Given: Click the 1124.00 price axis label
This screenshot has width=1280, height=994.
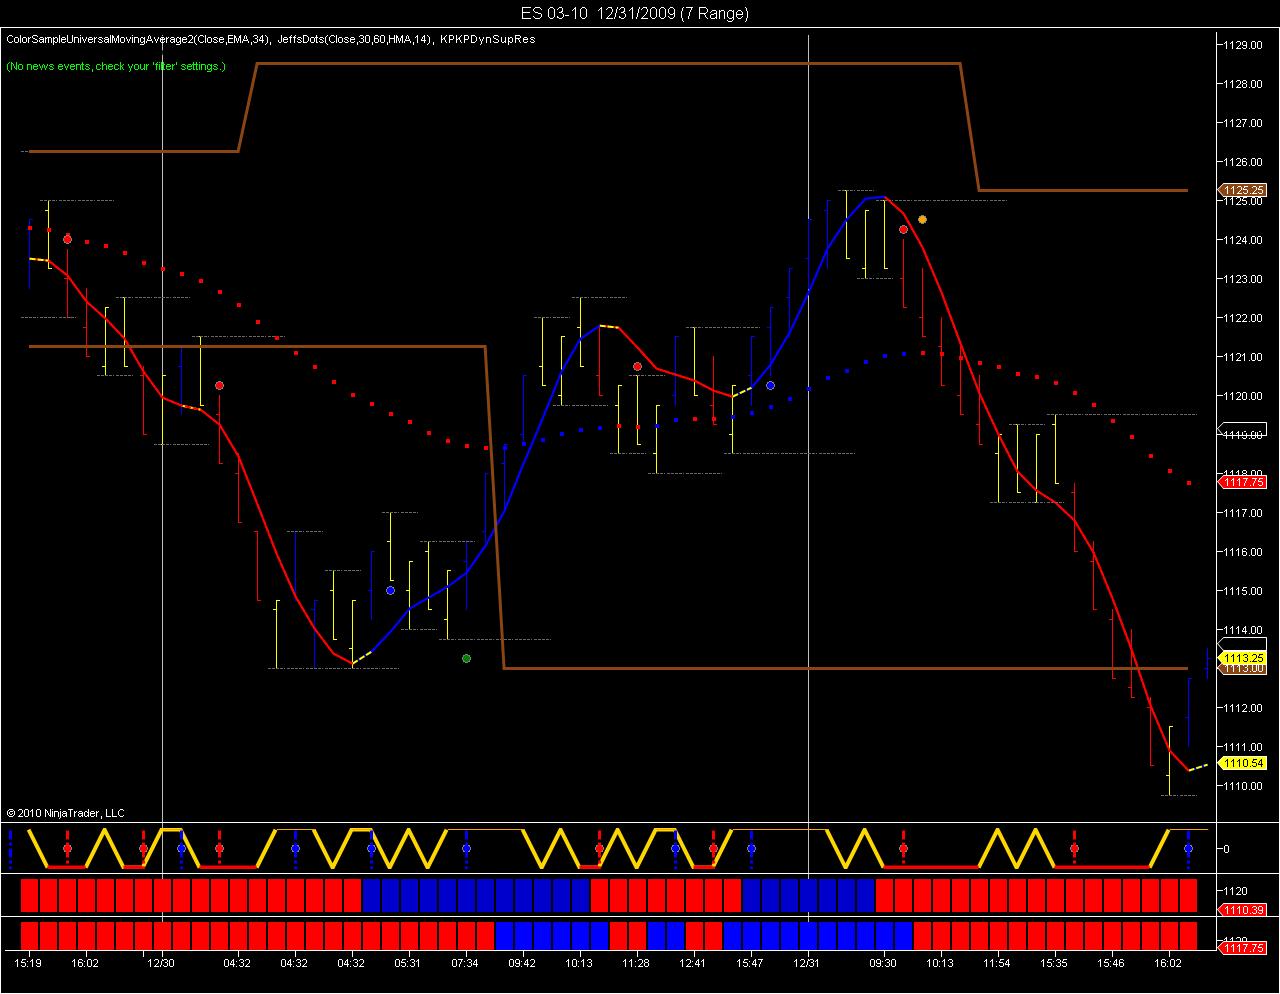Looking at the screenshot, I should point(1244,240).
